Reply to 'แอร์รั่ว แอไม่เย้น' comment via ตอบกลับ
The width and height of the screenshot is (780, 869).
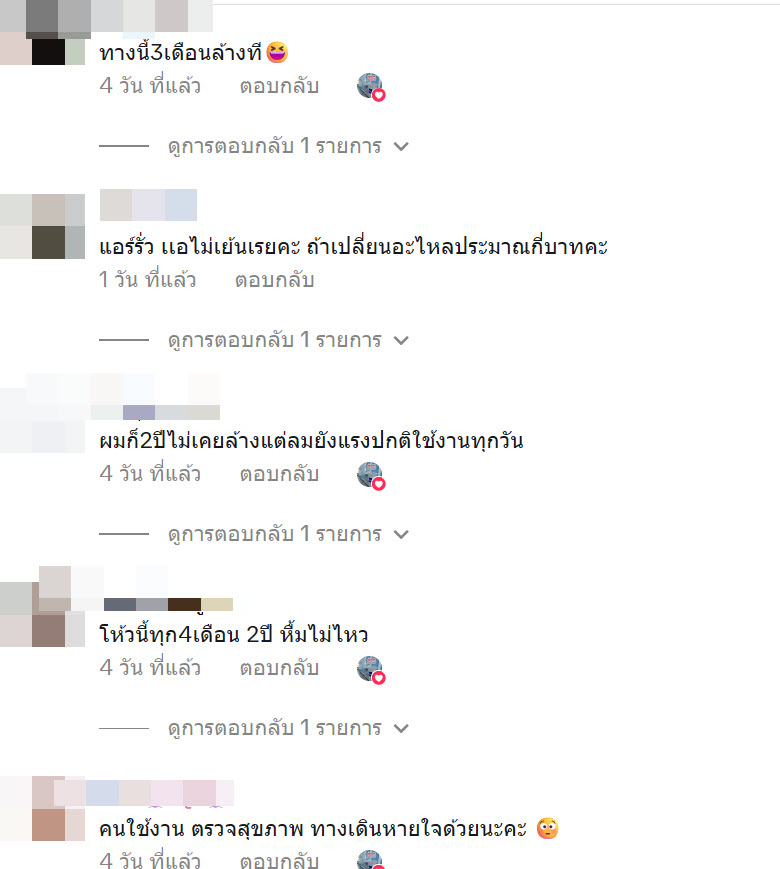pos(275,280)
